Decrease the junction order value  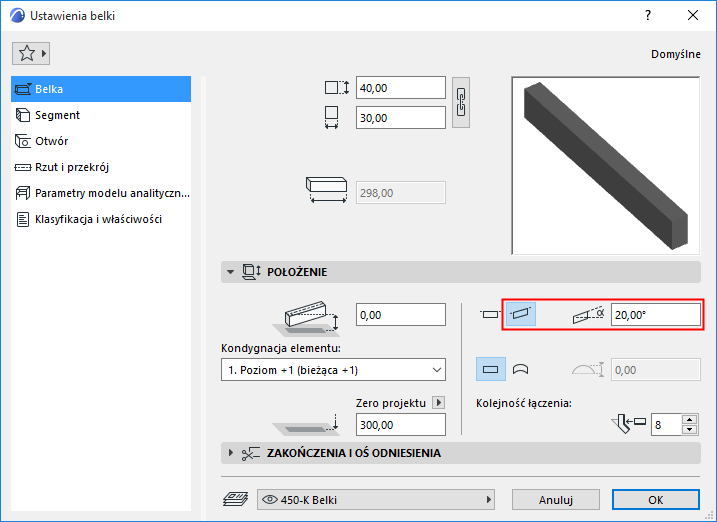pos(690,430)
